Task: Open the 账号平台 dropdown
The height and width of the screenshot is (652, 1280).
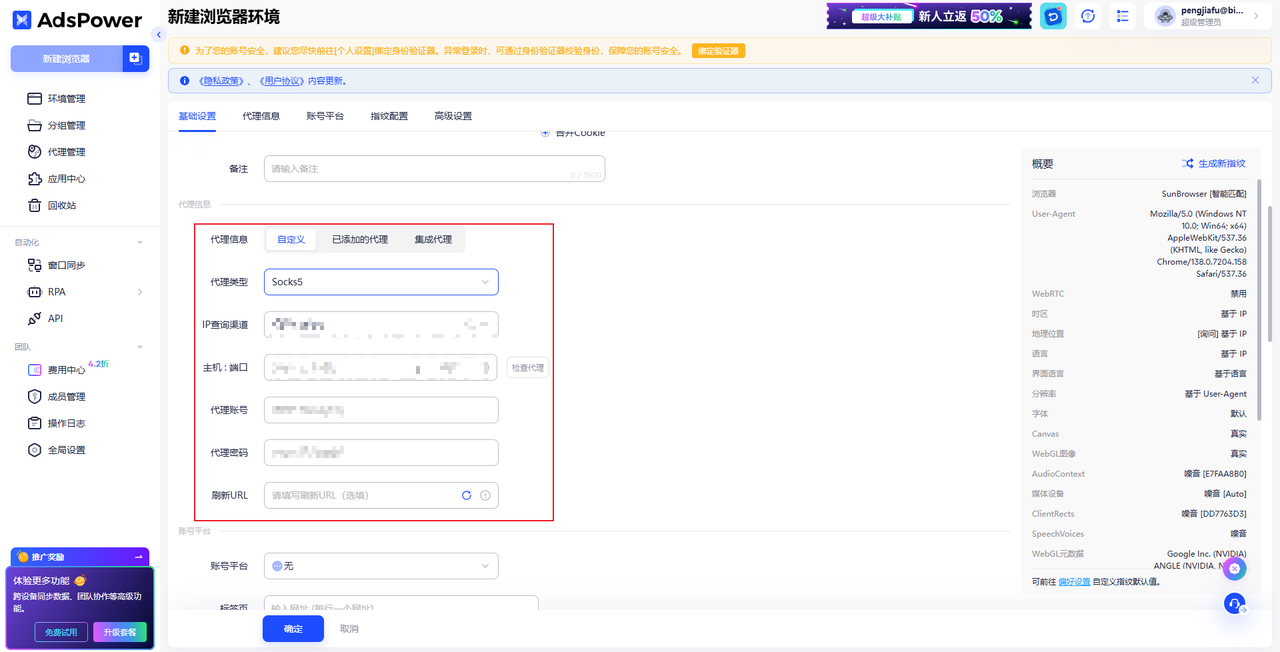Action: [x=381, y=566]
